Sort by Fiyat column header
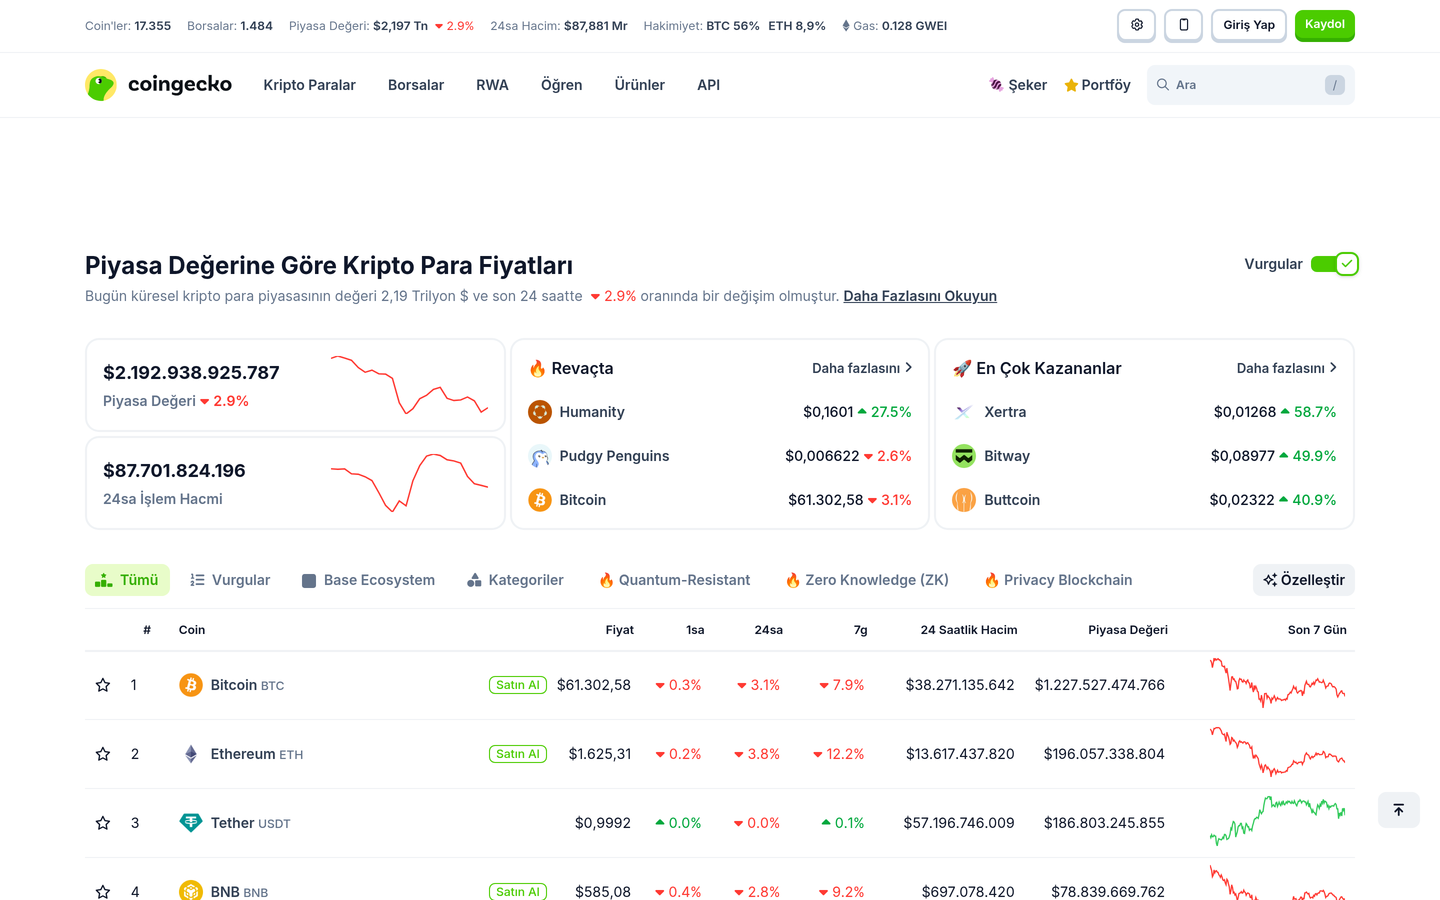The height and width of the screenshot is (900, 1440). [620, 630]
